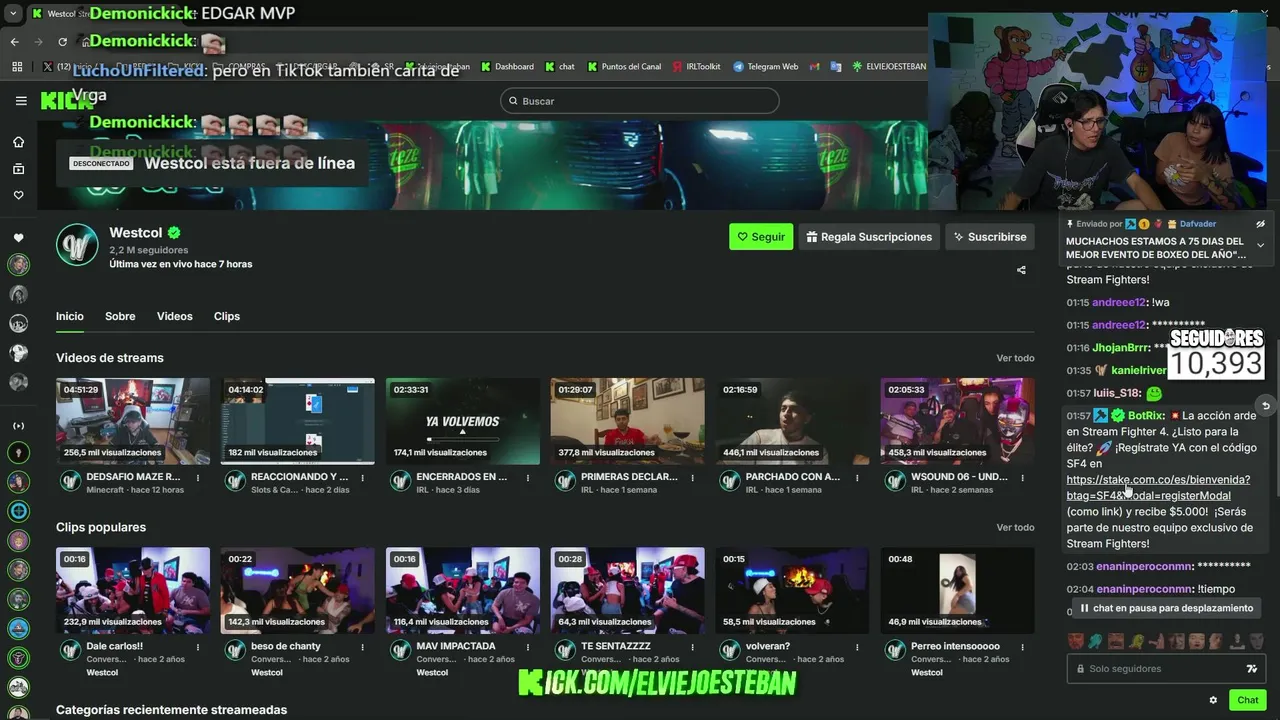Image resolution: width=1280 pixels, height=720 pixels.
Task: Play the Dale carlos!! clip
Action: point(133,590)
